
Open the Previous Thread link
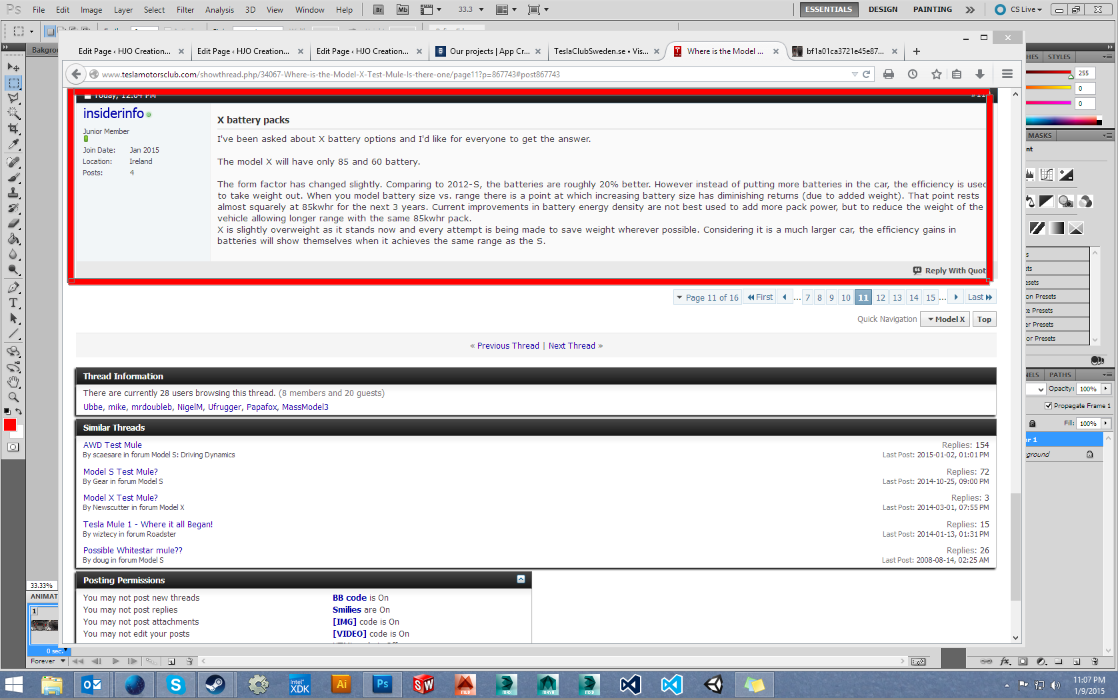point(508,346)
